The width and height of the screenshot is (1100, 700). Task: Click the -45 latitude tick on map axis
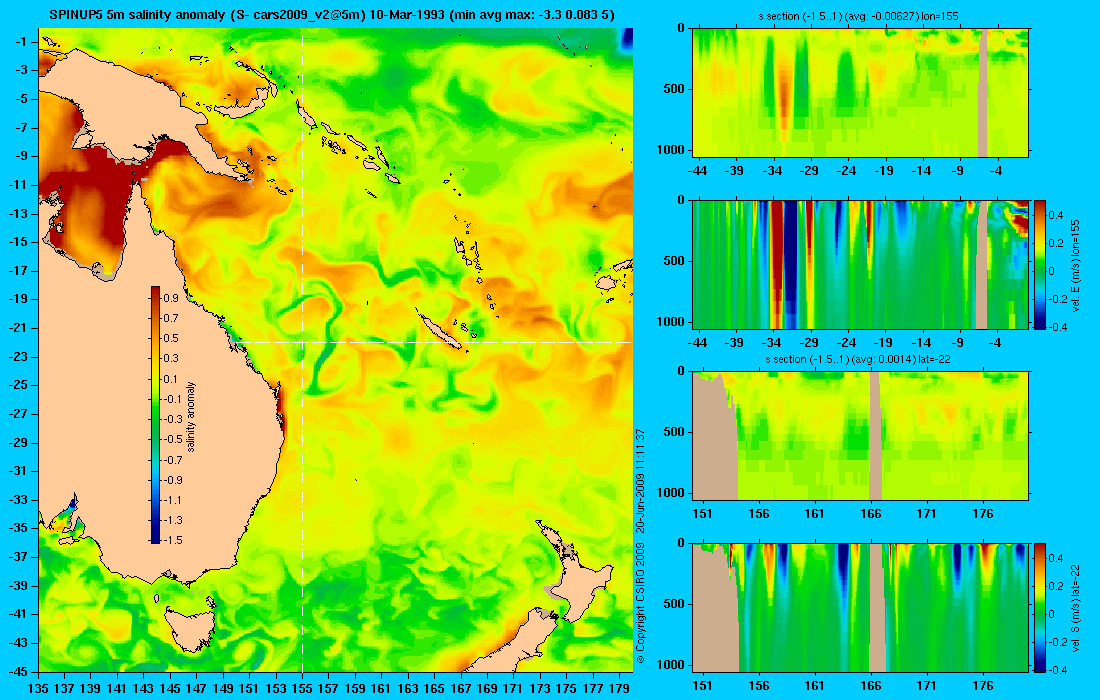(x=17, y=671)
